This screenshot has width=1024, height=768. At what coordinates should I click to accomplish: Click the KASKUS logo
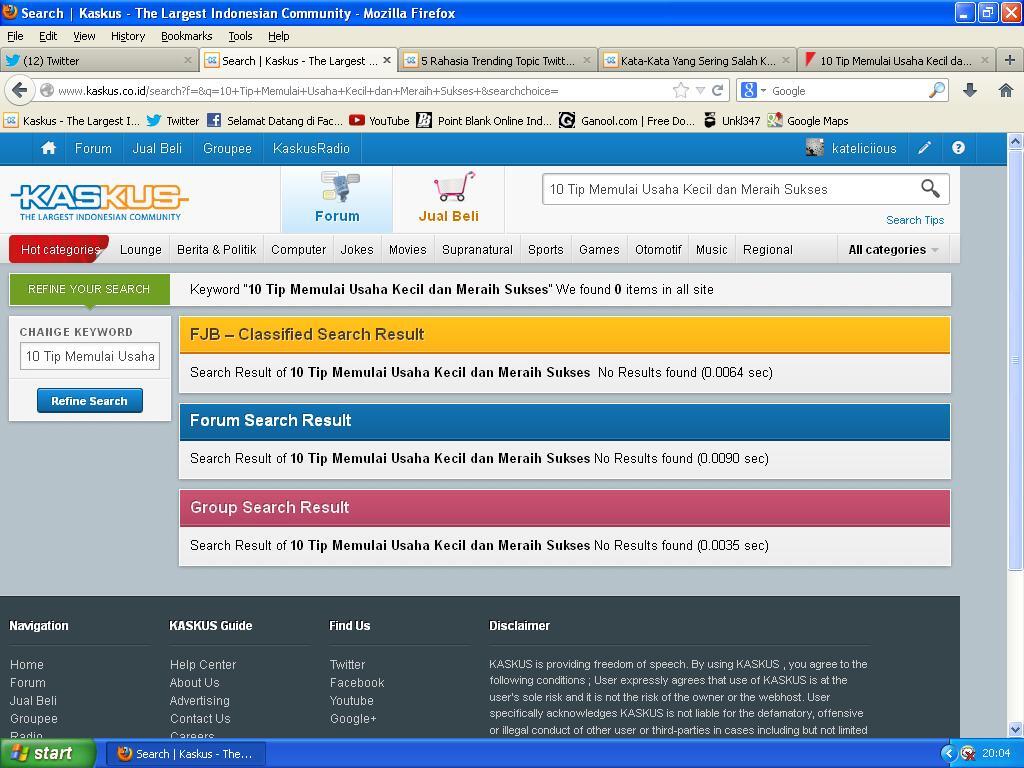[99, 202]
